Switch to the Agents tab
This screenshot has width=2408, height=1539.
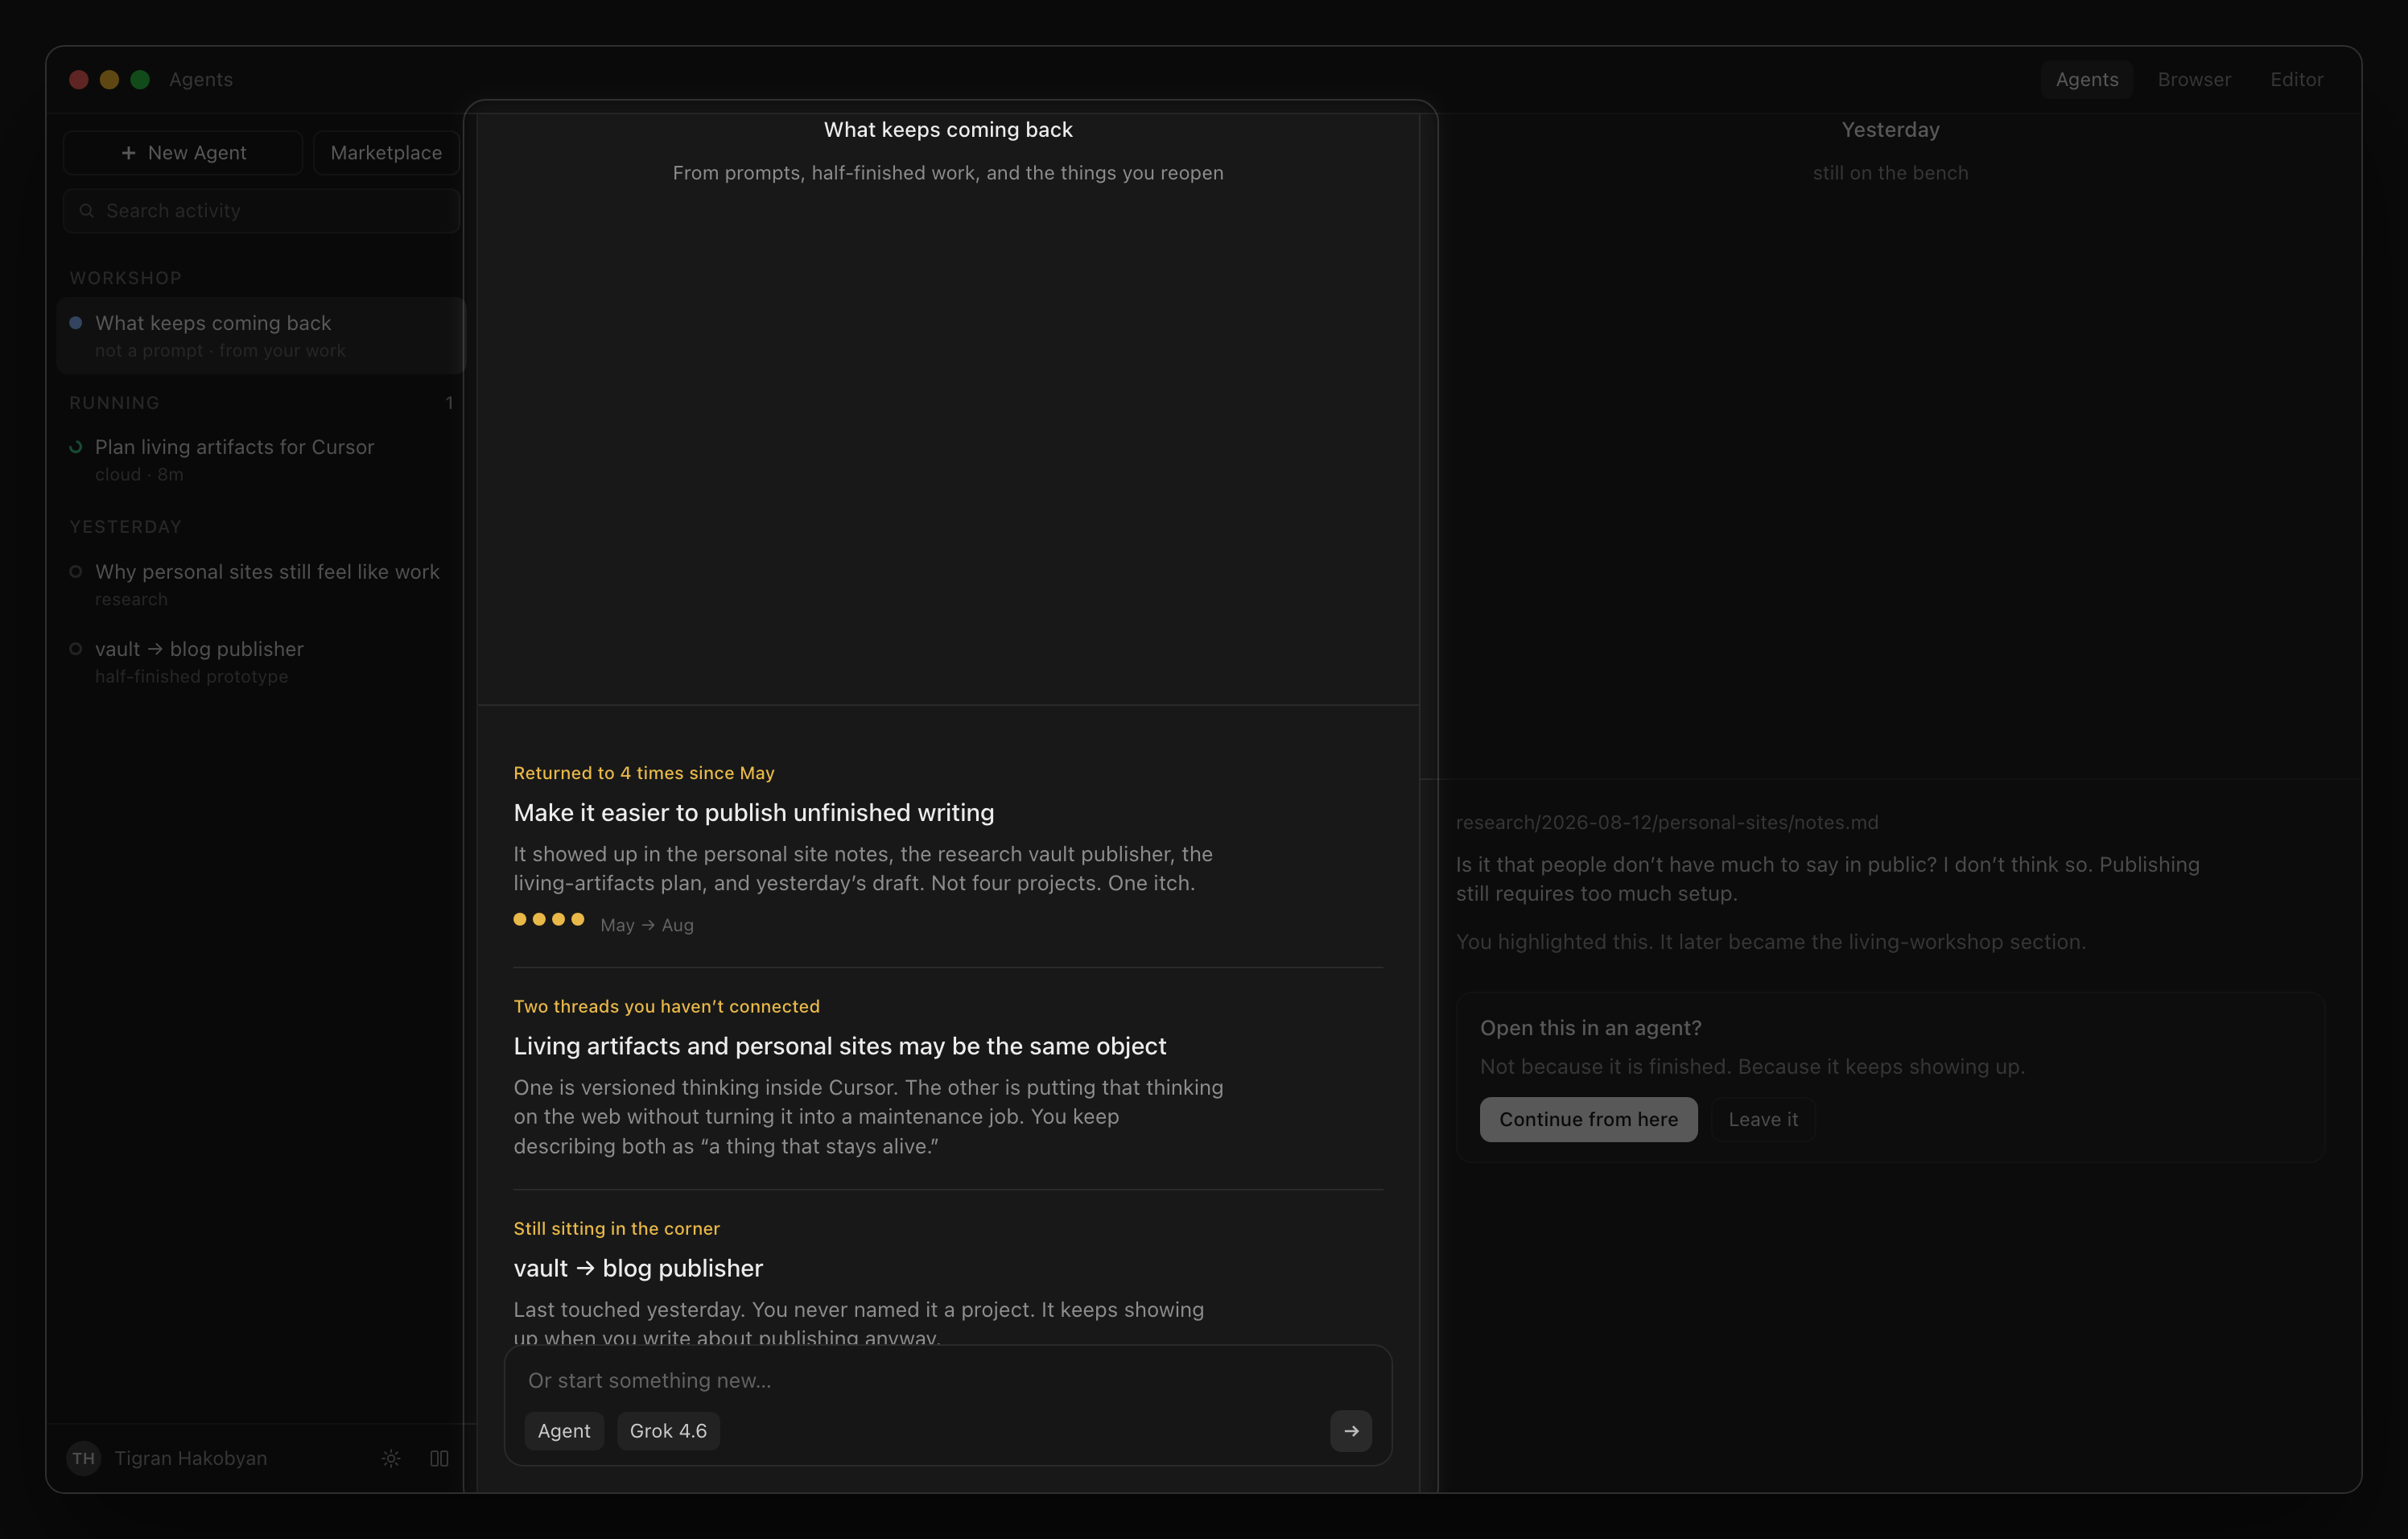click(2087, 79)
